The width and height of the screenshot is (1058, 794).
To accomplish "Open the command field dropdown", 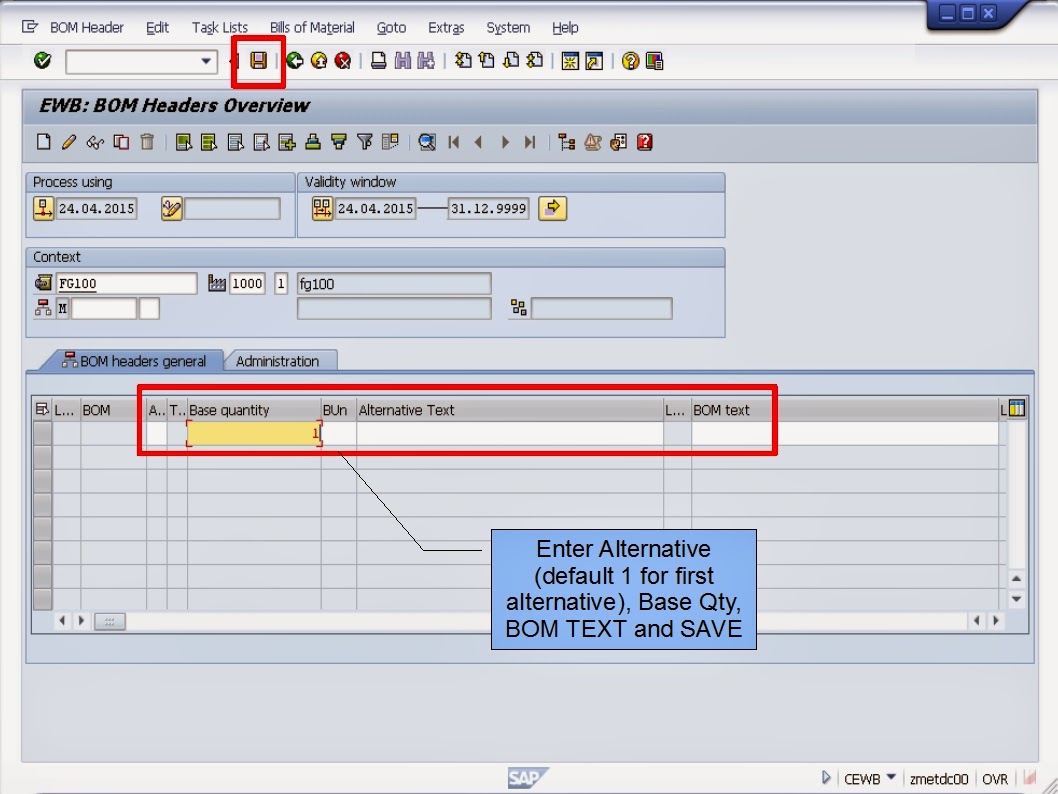I will click(x=208, y=61).
